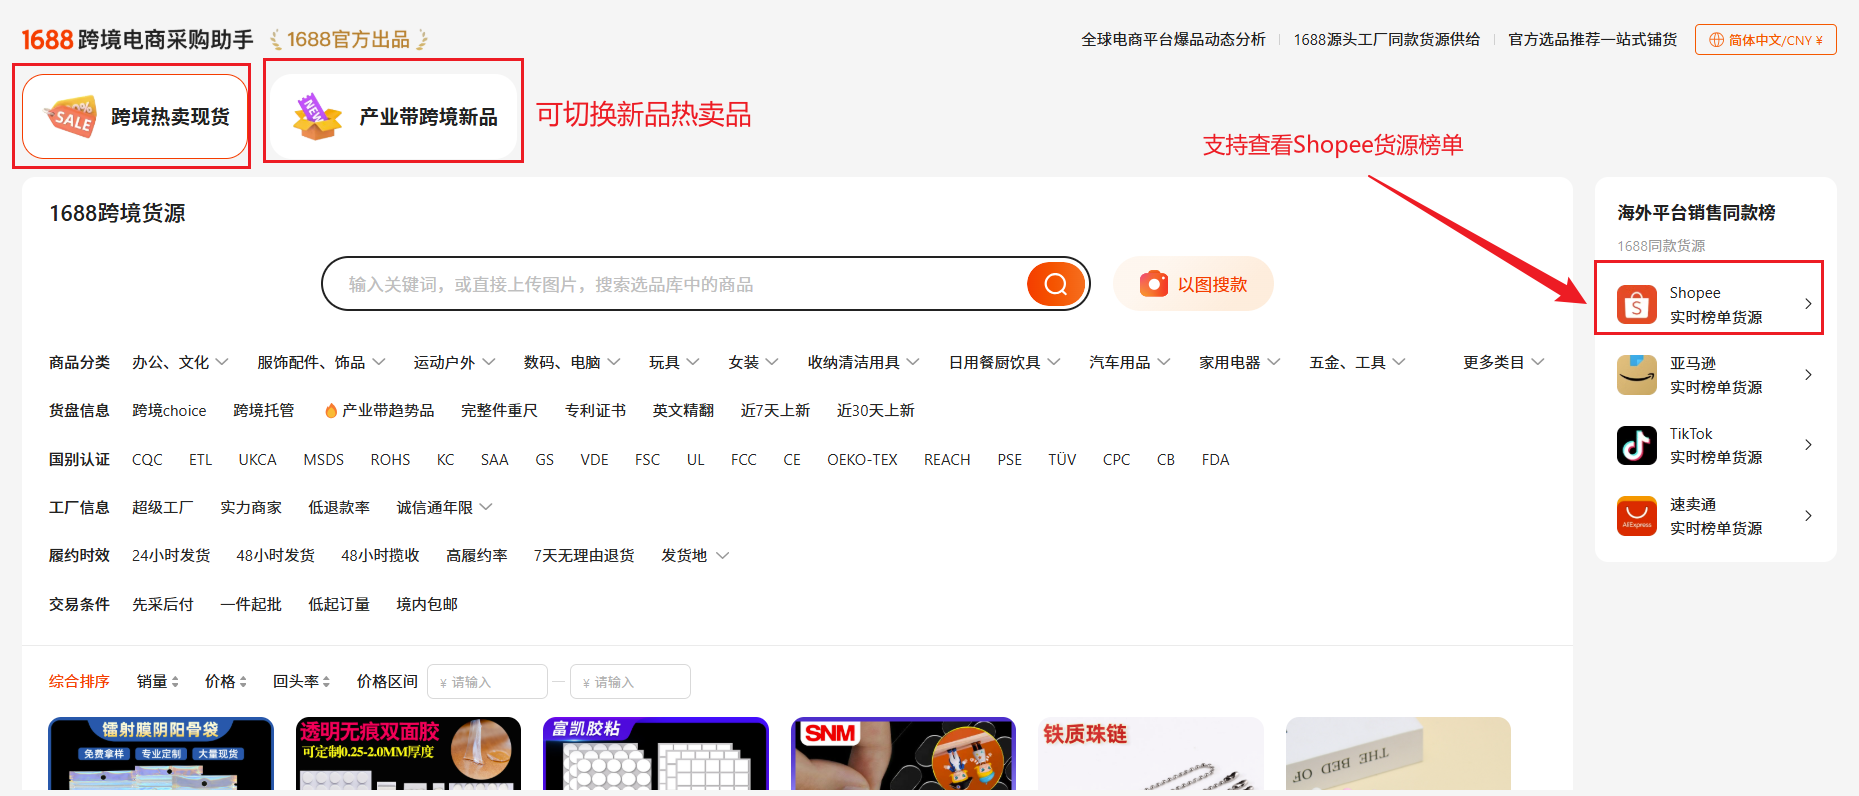Screen dimensions: 1859x796
Task: Open the AliExpress ranking icon
Action: tap(1636, 516)
